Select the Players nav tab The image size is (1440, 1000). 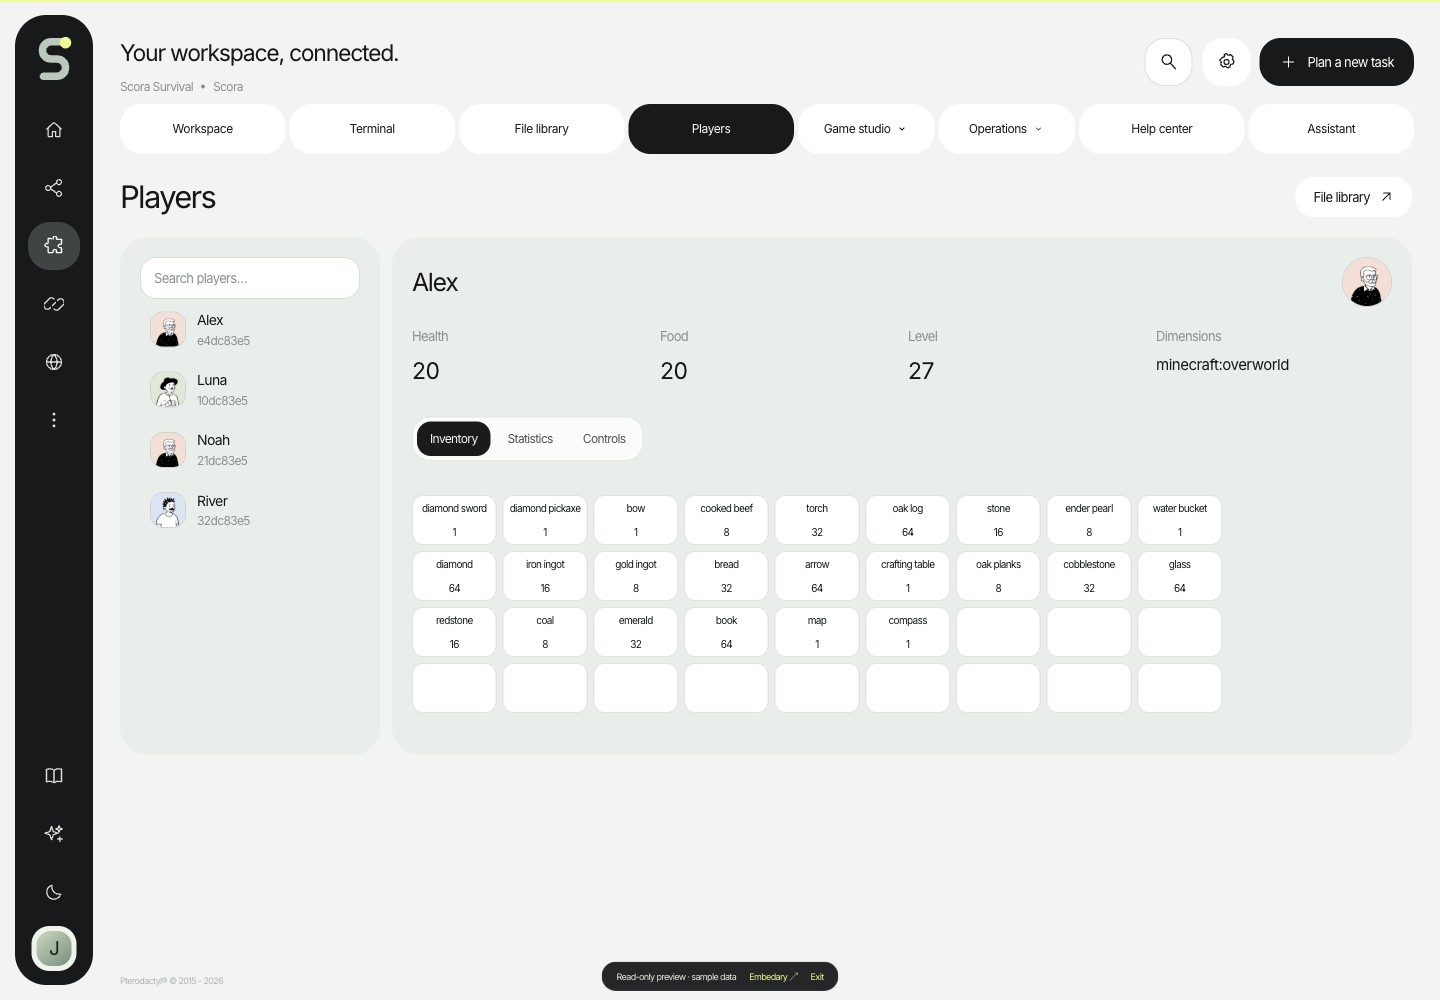pos(711,129)
